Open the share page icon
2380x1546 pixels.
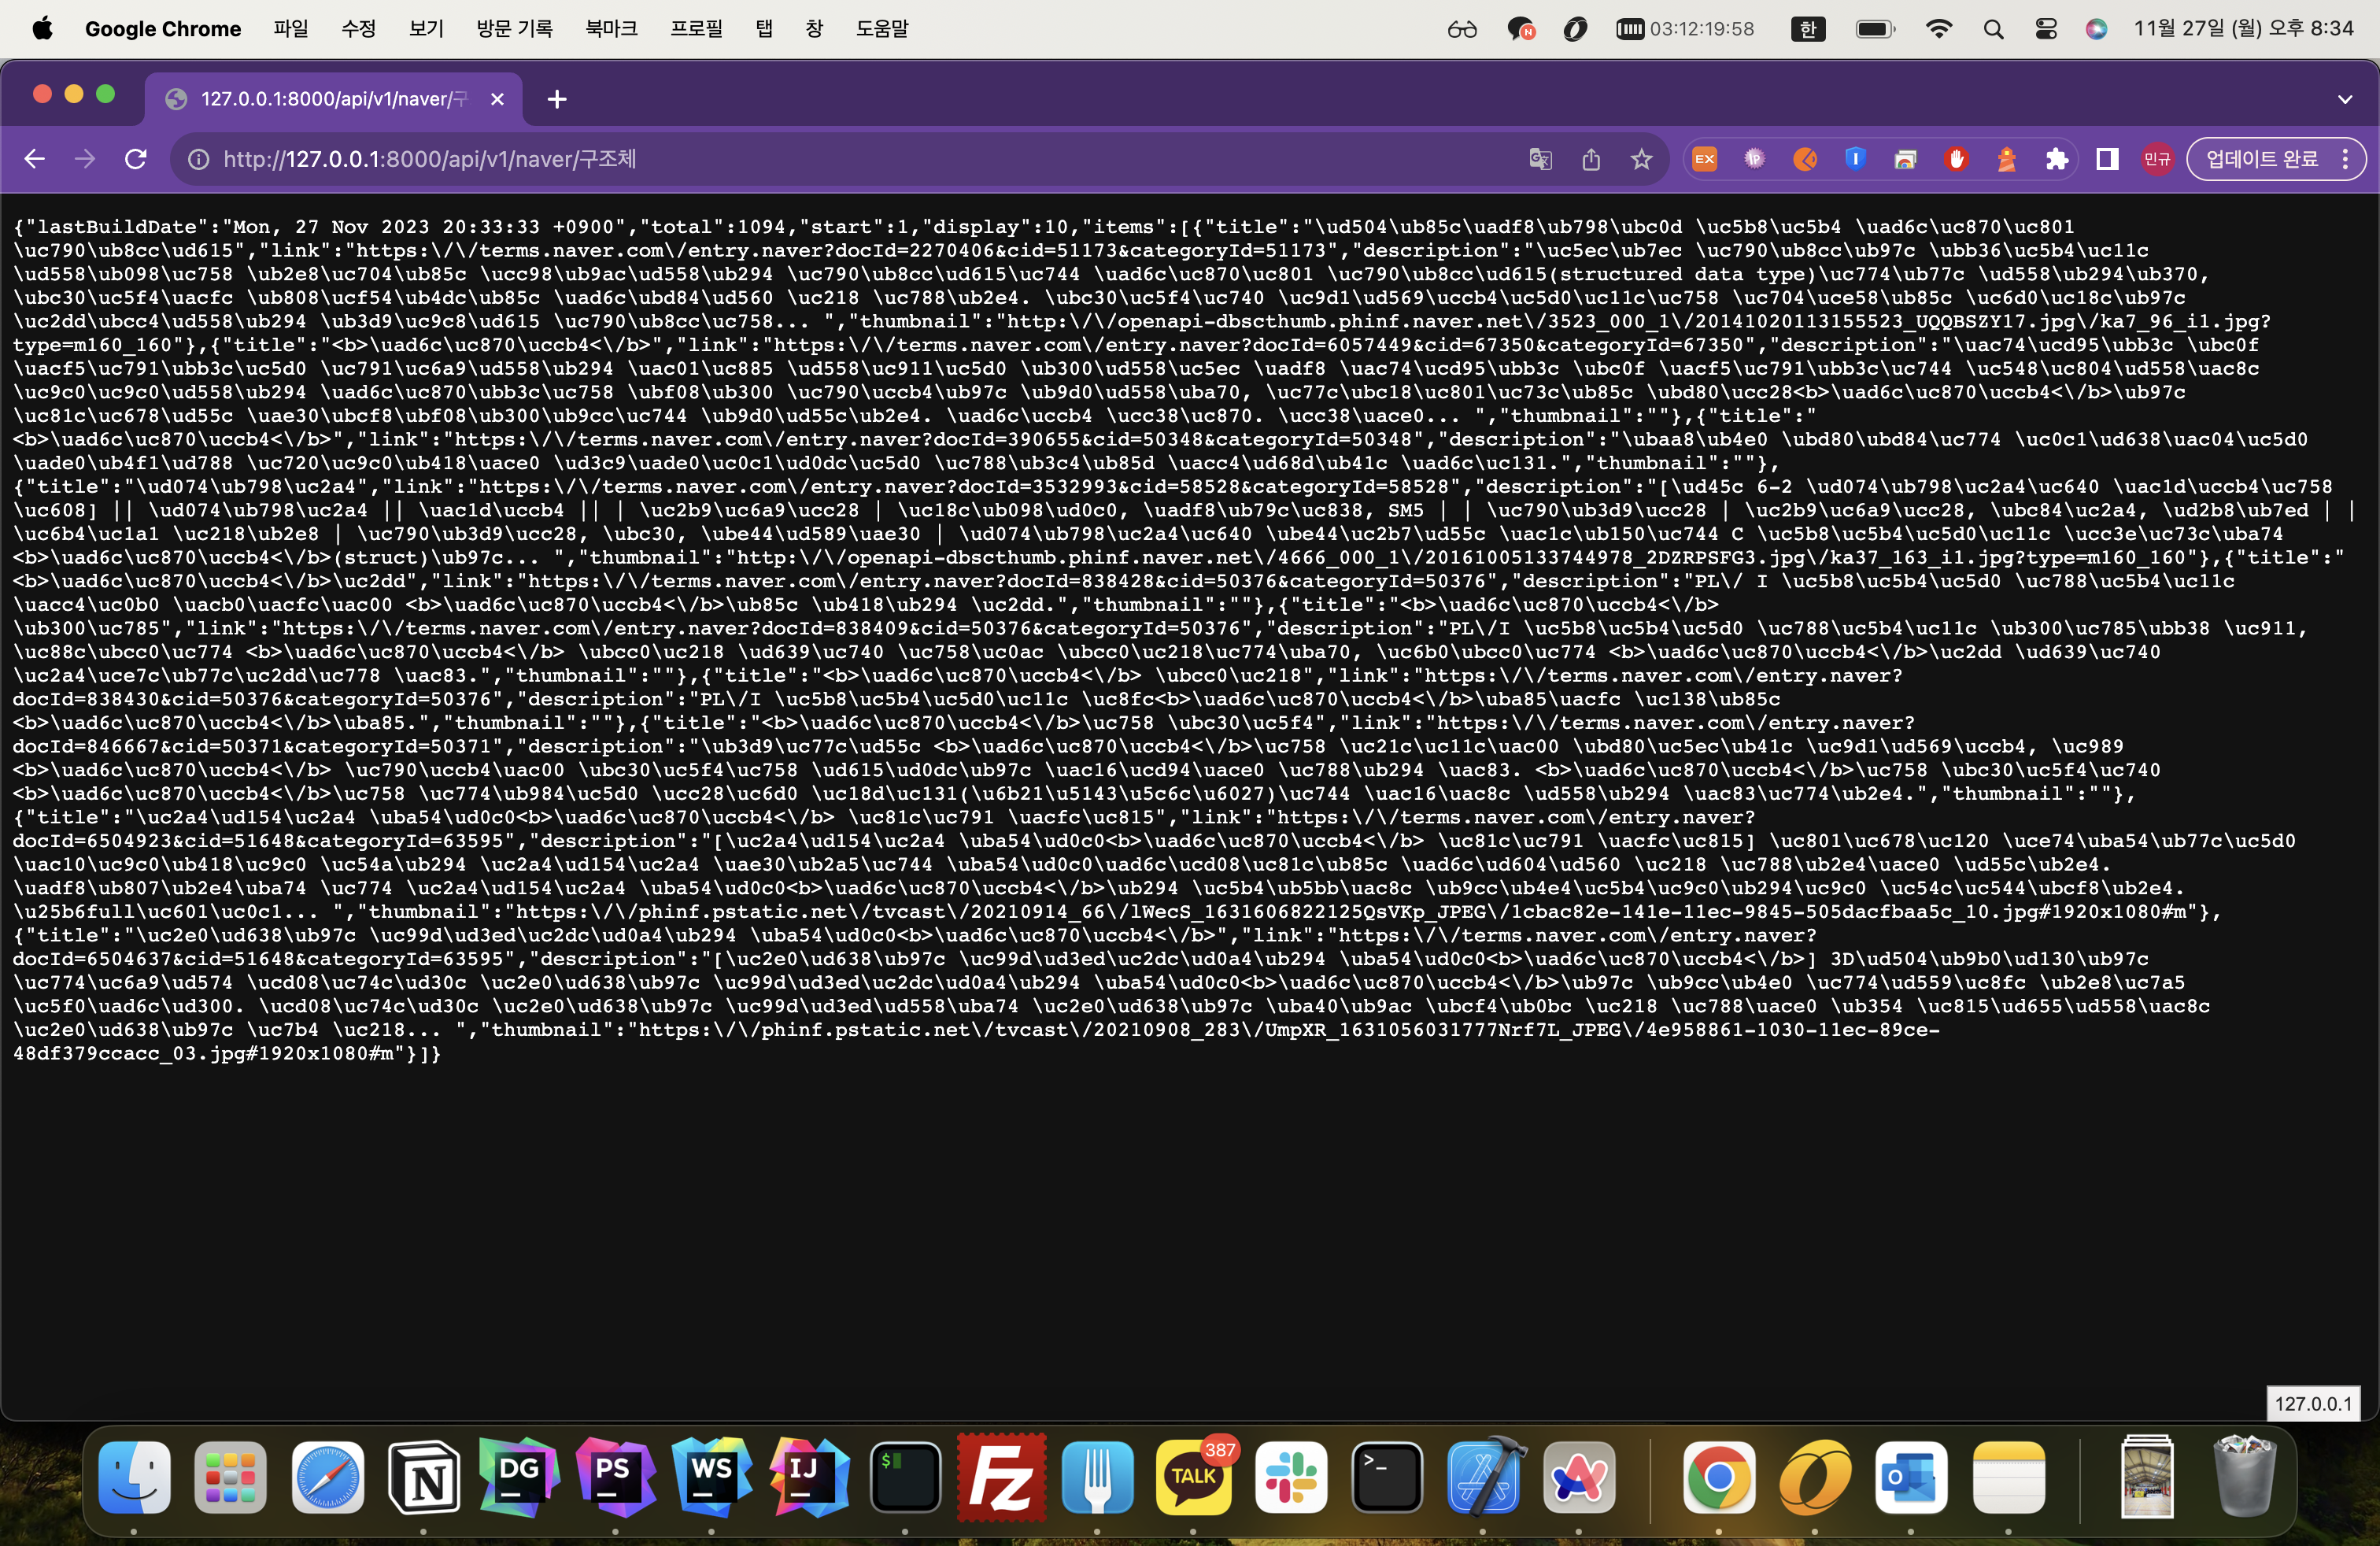click(x=1591, y=159)
